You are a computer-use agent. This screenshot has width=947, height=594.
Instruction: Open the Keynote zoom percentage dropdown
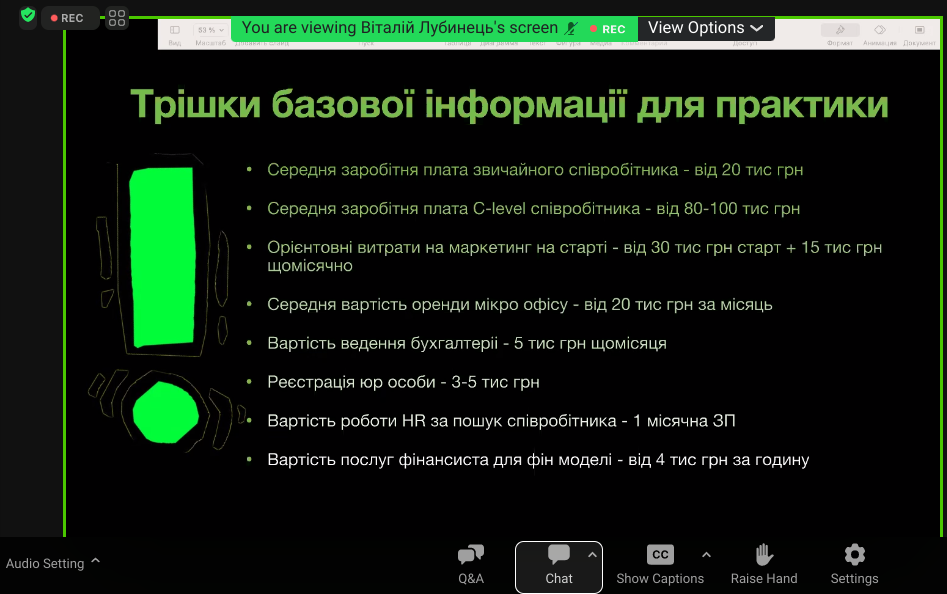pos(209,30)
